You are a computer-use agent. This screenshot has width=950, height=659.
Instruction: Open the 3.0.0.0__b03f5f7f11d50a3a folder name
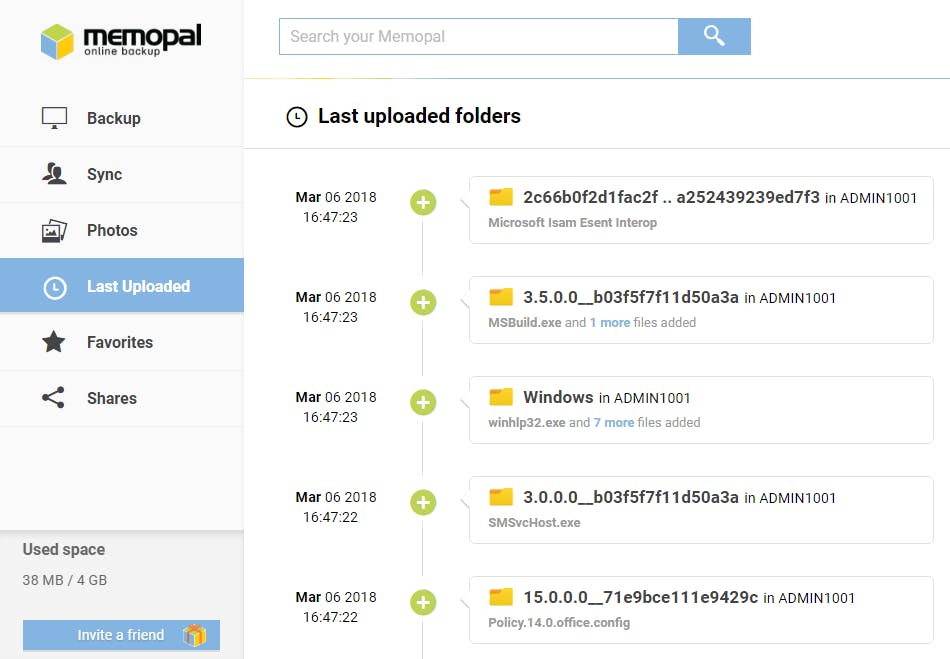(630, 497)
